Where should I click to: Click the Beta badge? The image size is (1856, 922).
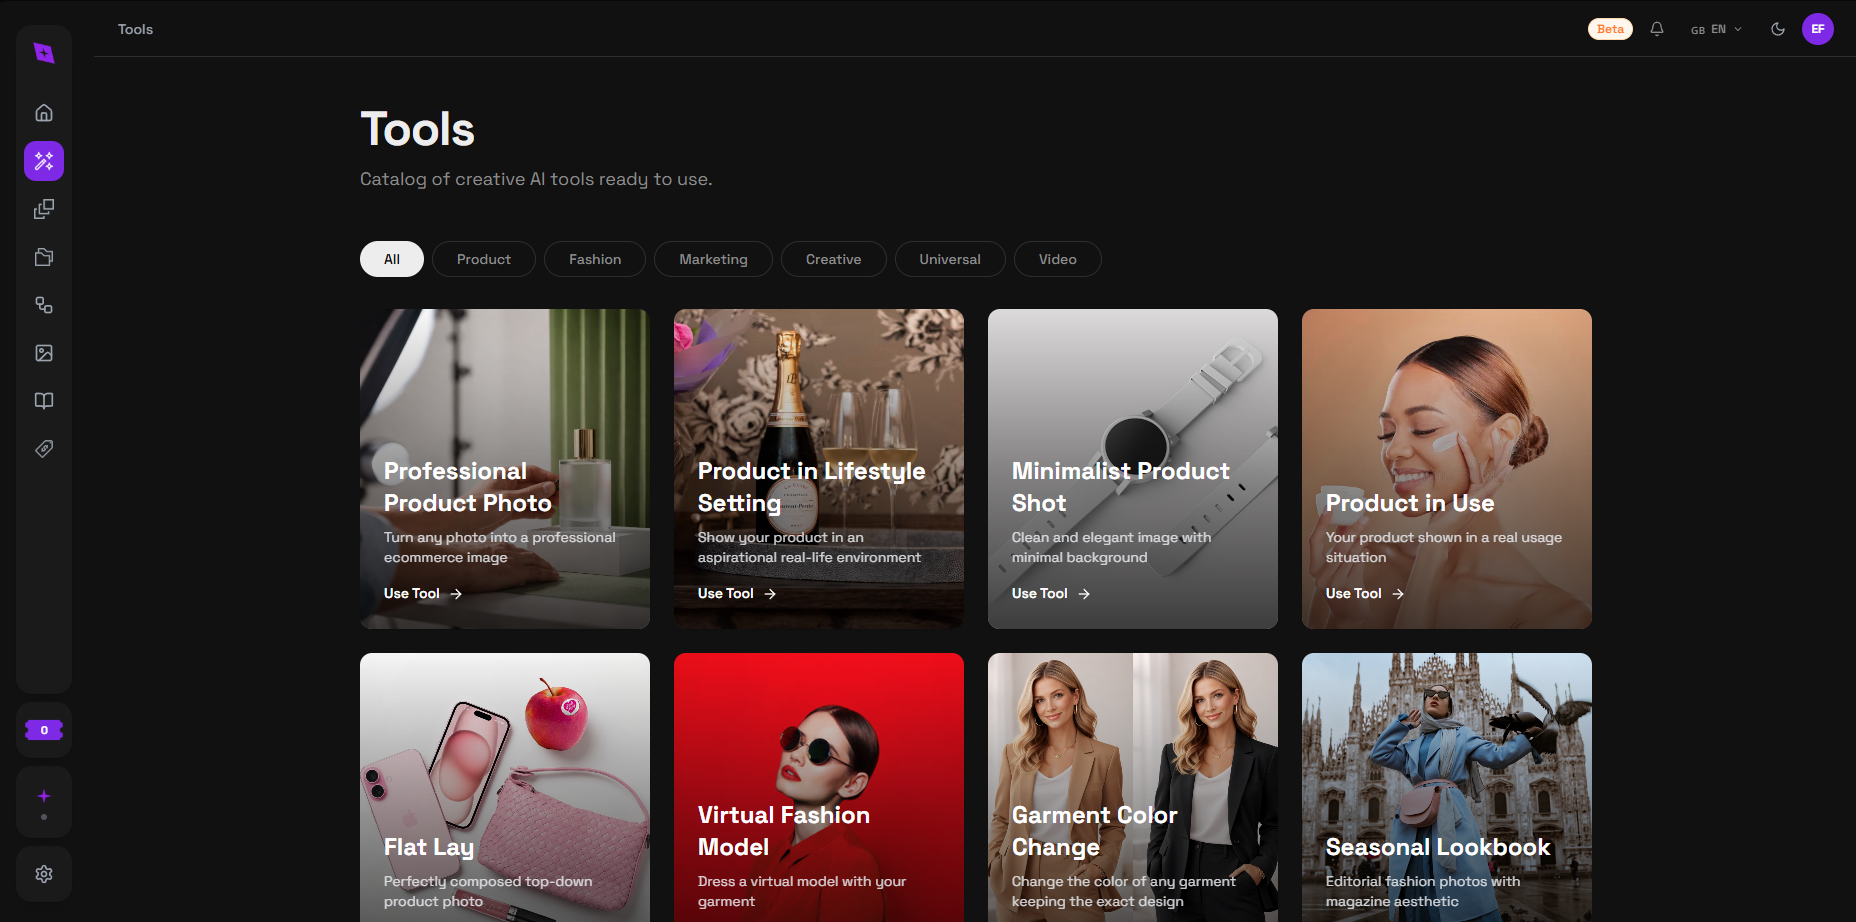pos(1610,29)
